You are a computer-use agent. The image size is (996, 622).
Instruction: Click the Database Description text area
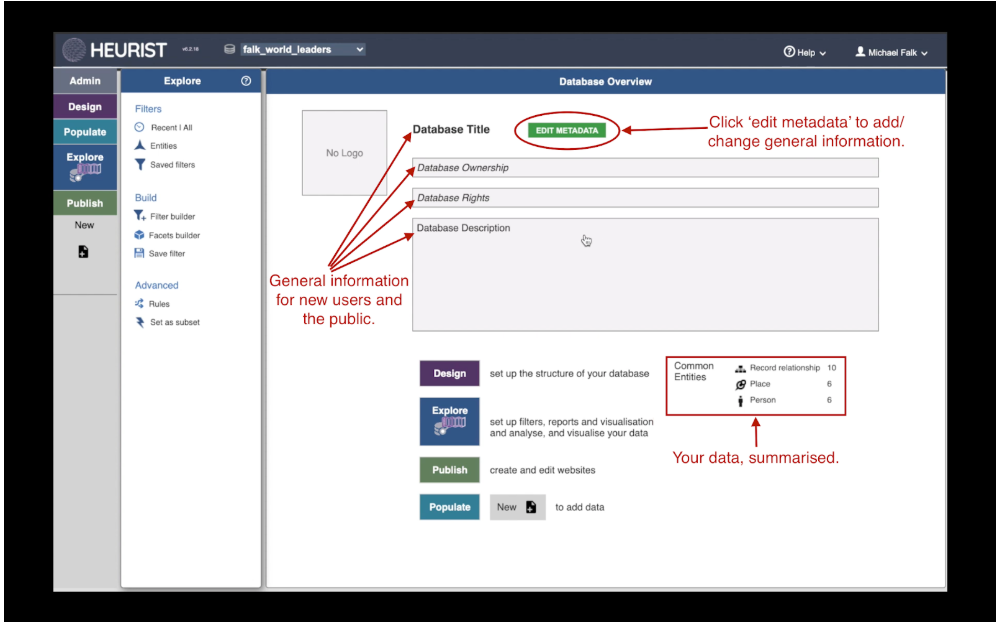coord(645,274)
